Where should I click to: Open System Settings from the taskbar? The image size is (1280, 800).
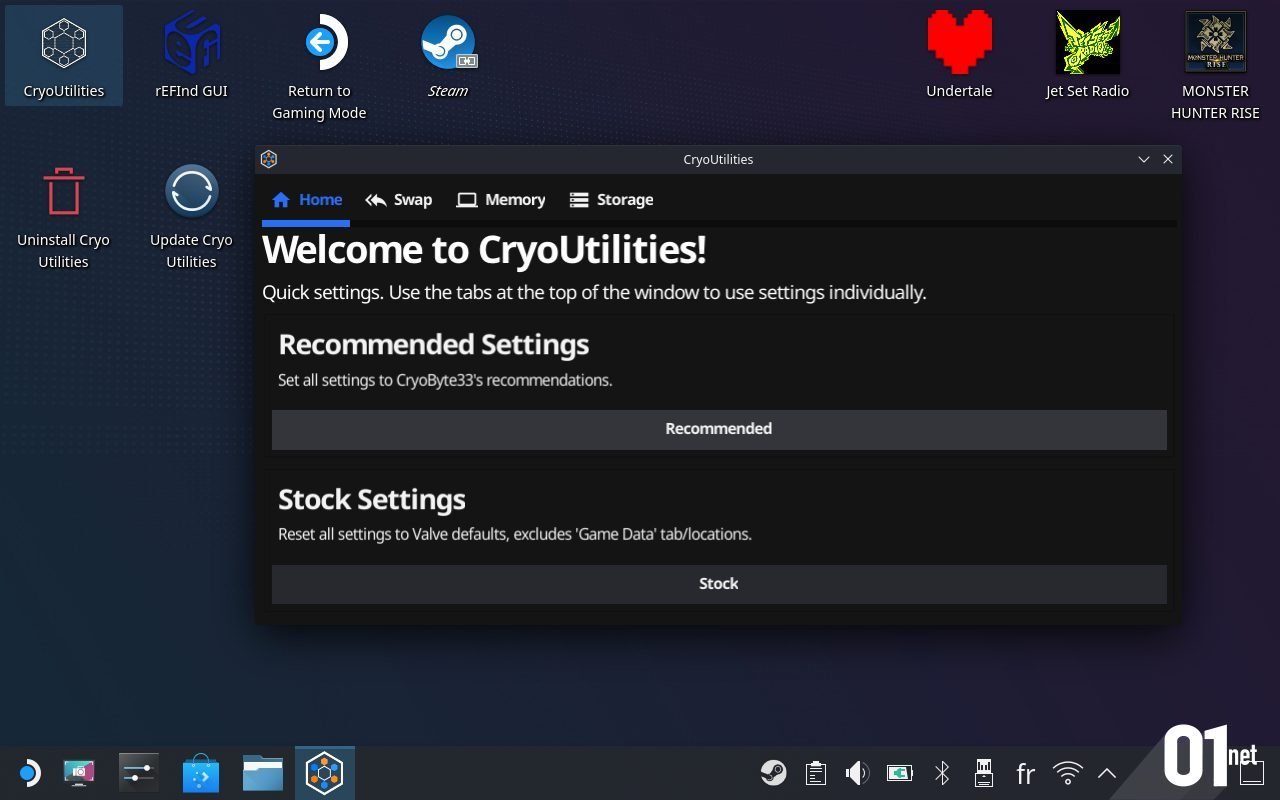pos(139,773)
